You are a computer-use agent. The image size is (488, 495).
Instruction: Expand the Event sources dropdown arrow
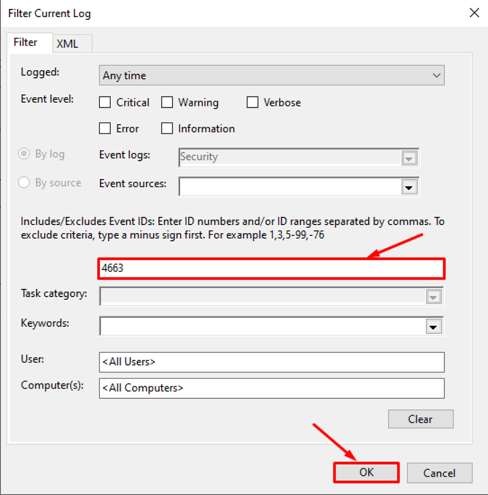click(x=409, y=187)
